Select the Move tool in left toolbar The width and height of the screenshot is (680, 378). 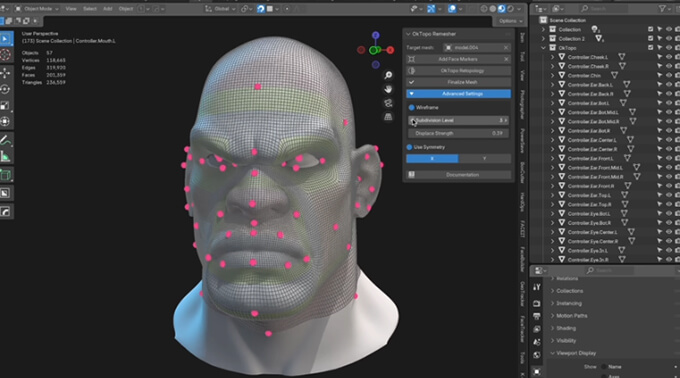point(6,74)
